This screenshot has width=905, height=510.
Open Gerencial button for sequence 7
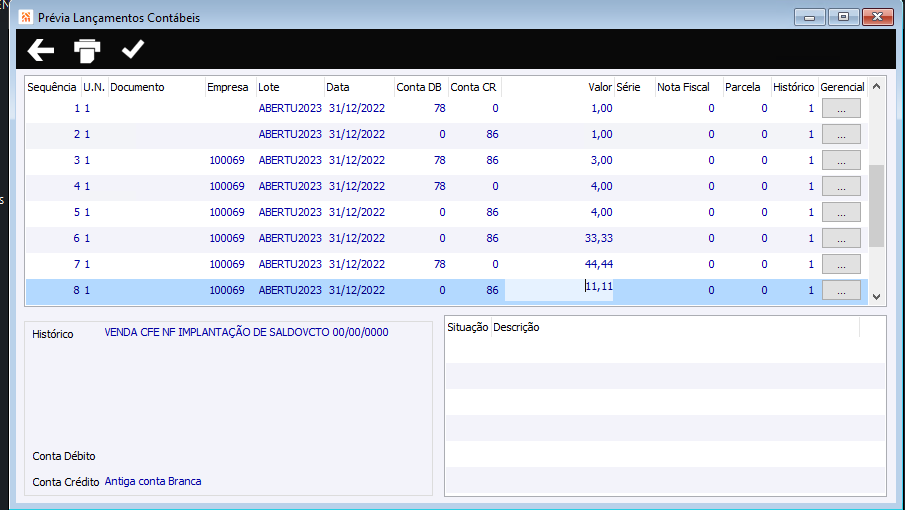[841, 264]
